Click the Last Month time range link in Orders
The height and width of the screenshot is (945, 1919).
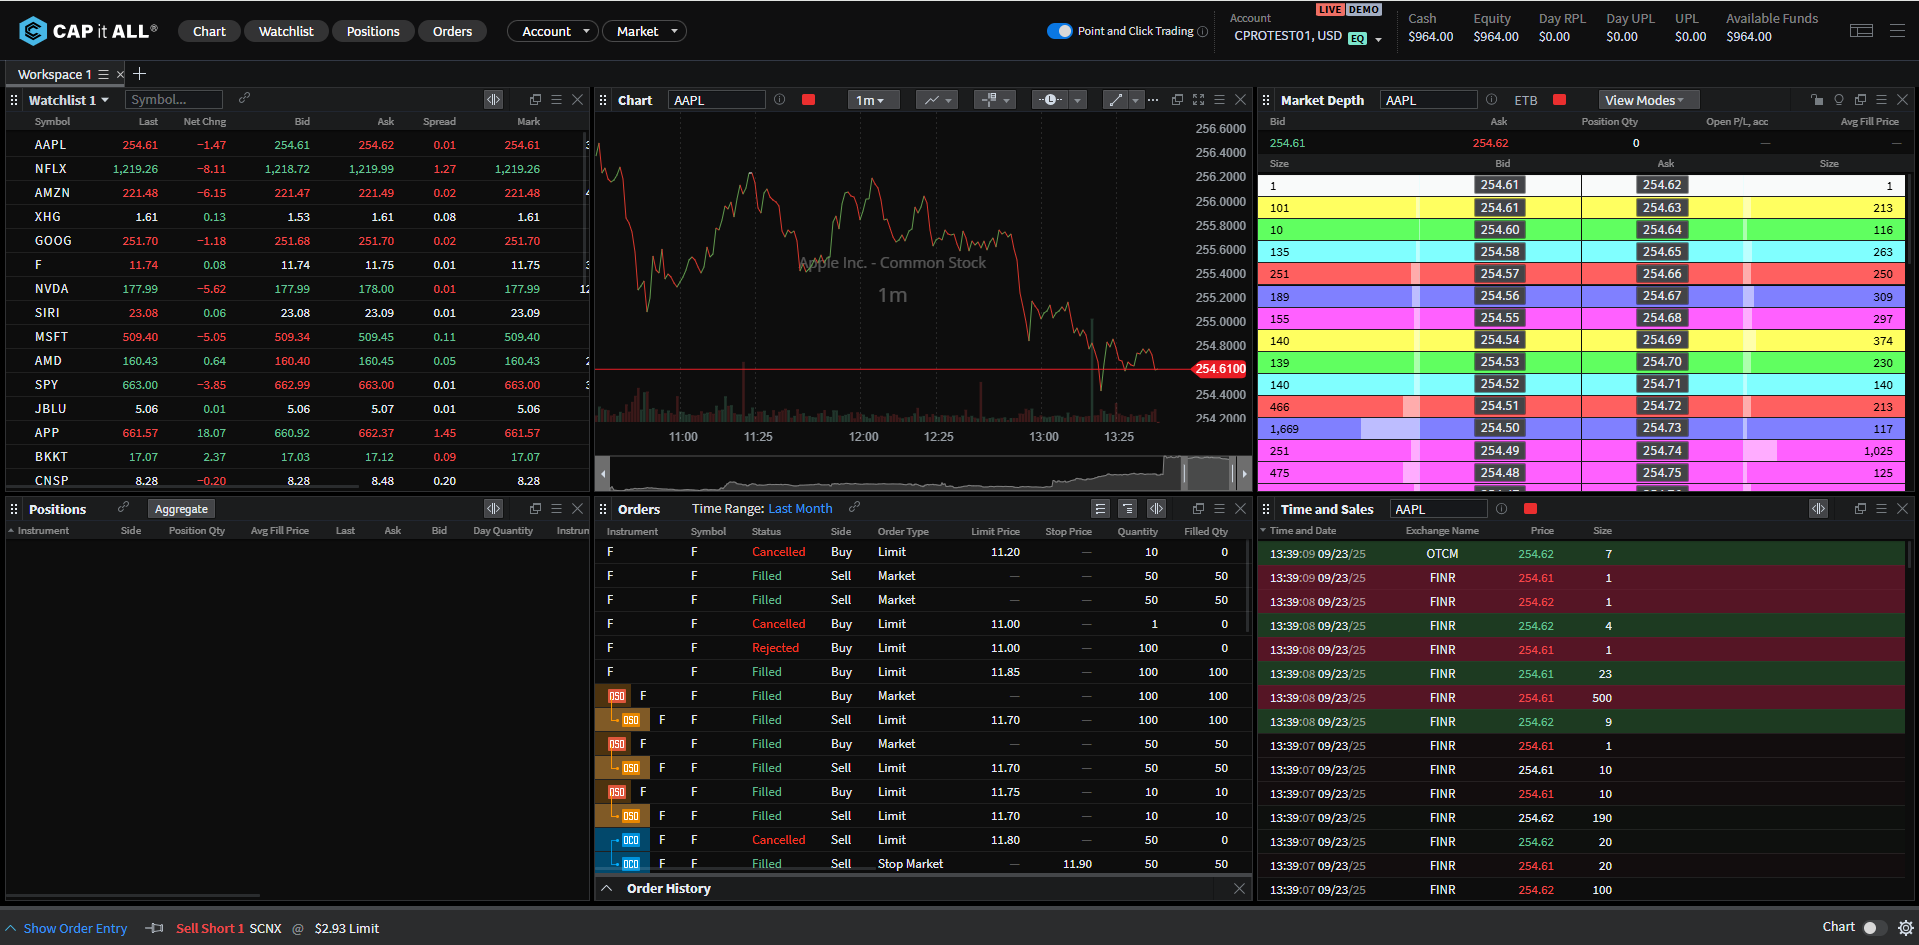coord(800,508)
